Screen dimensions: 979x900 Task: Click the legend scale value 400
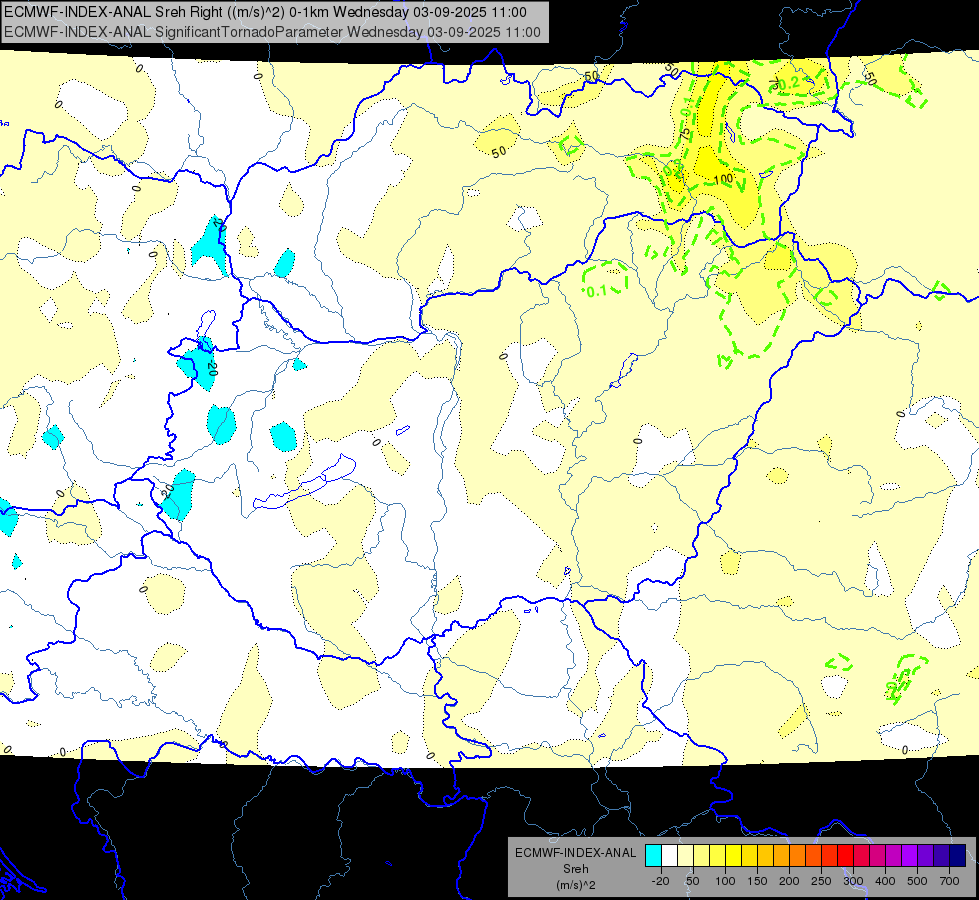coord(885,881)
